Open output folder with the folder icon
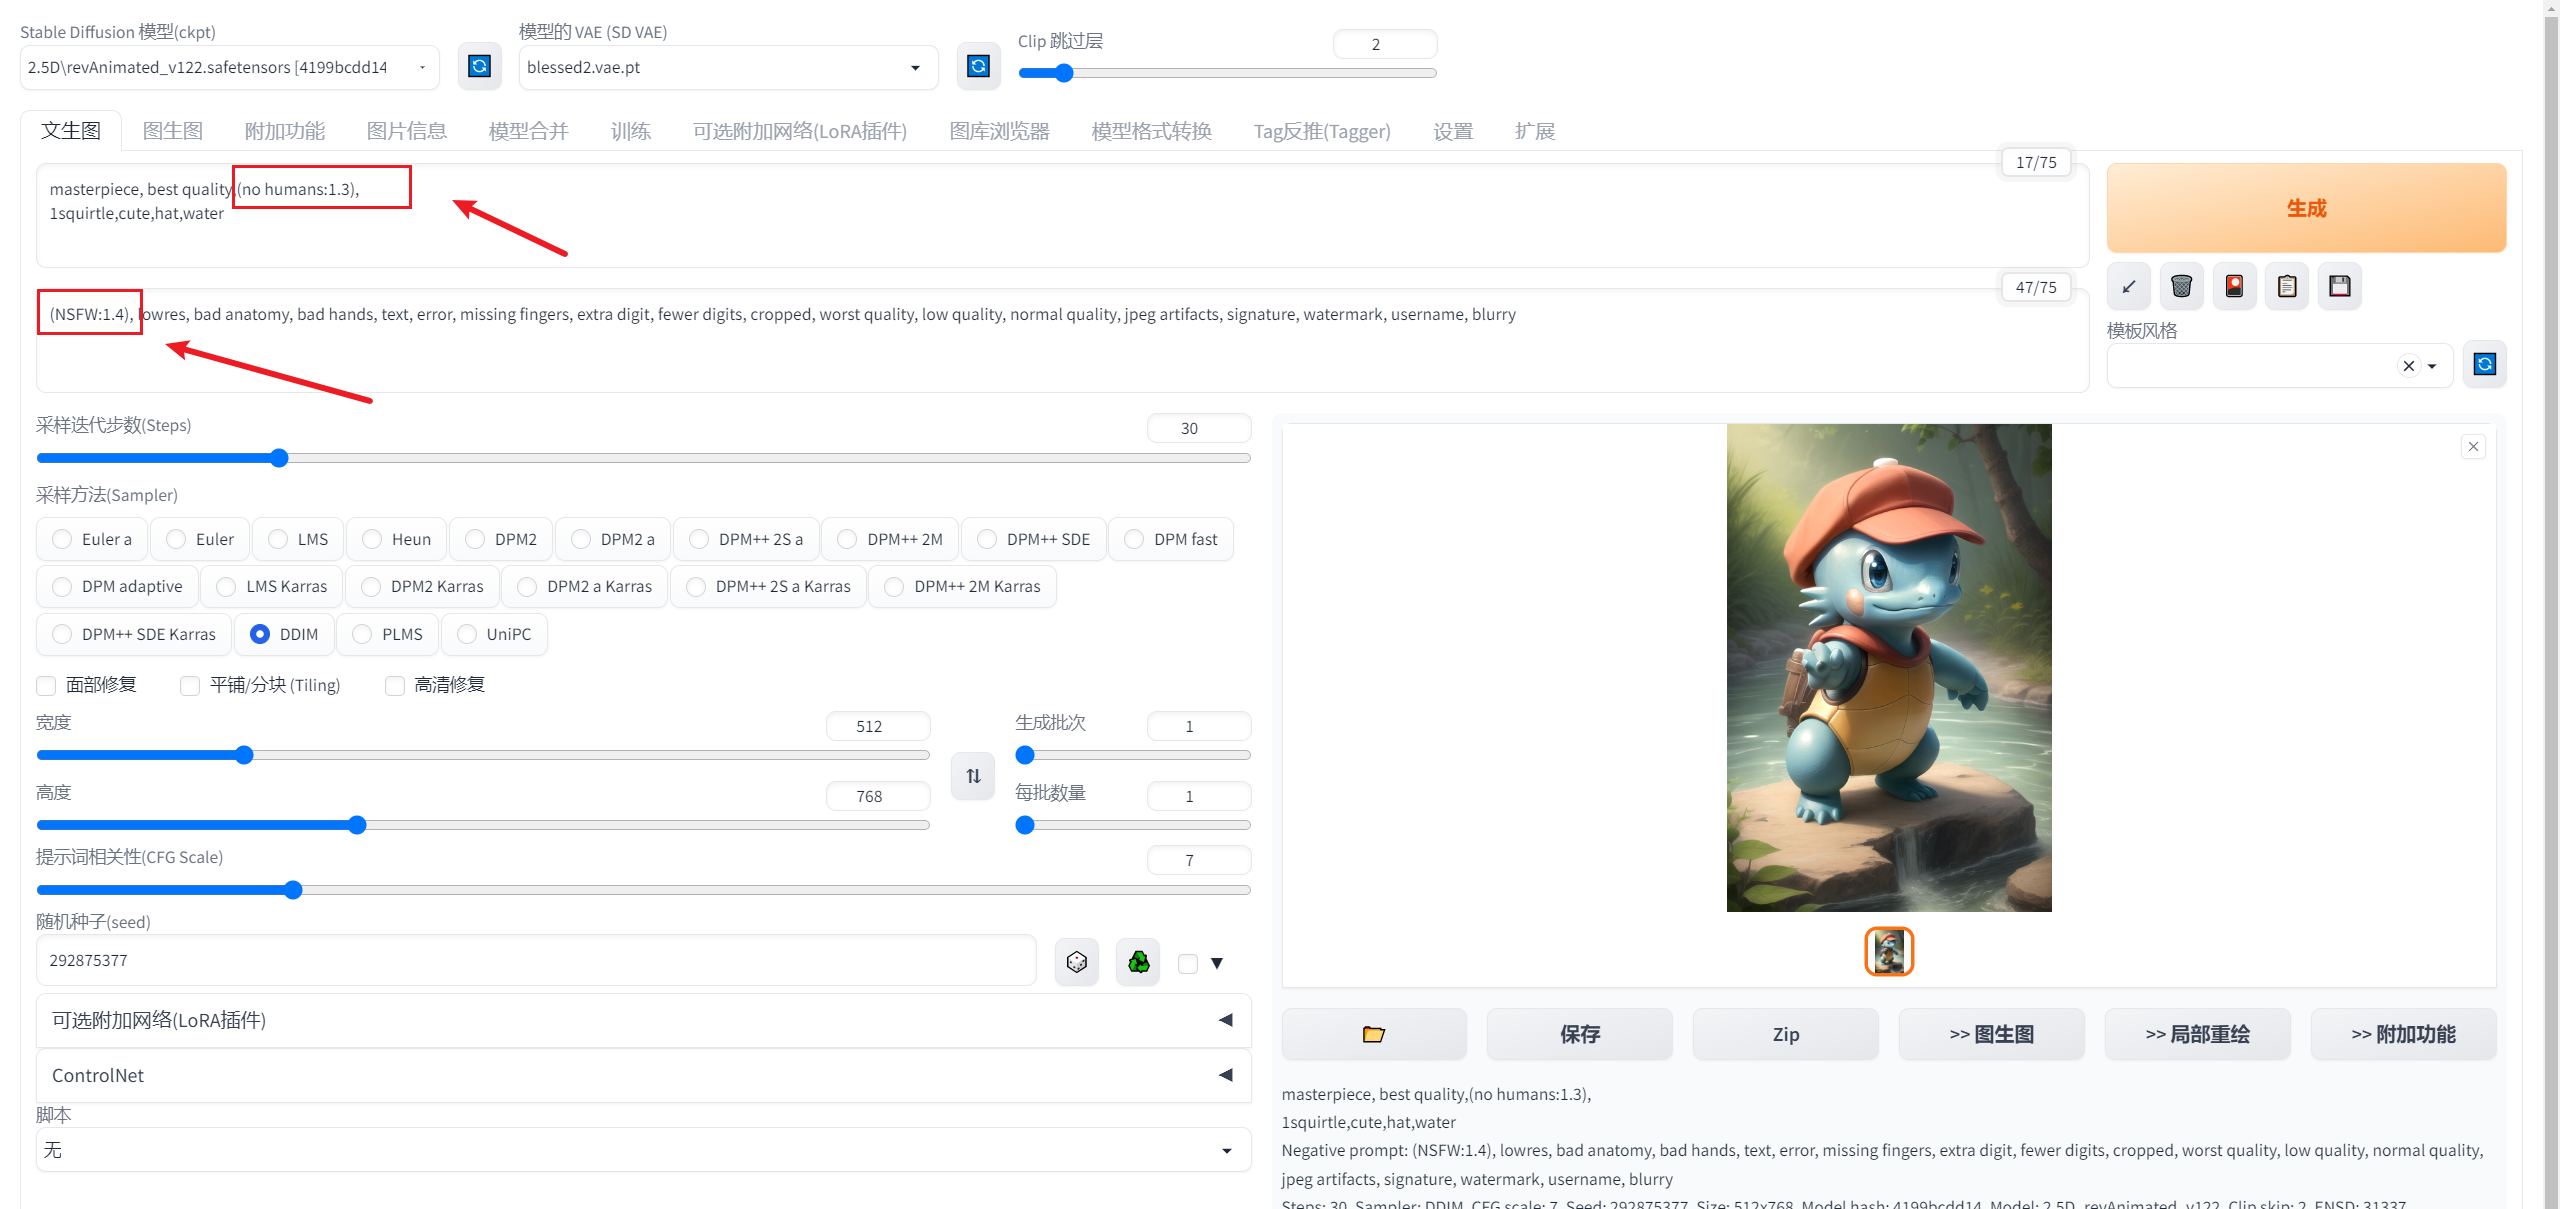 coord(1374,1034)
